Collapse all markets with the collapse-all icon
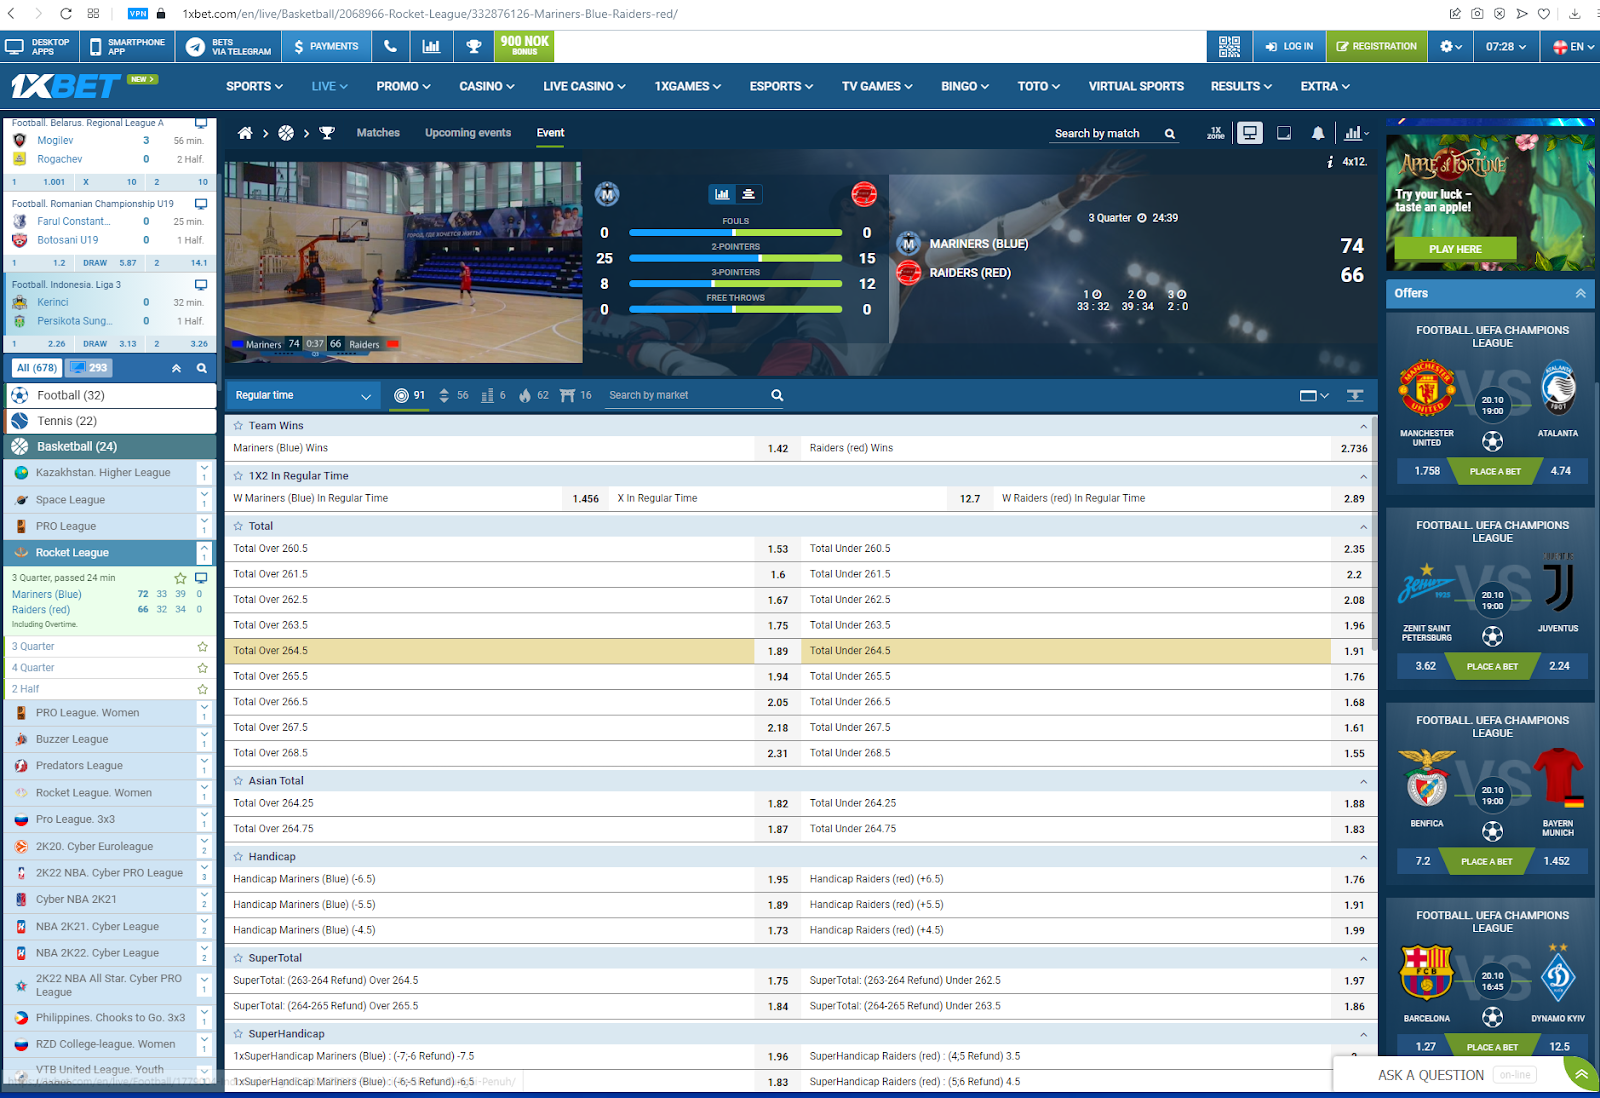The image size is (1600, 1098). point(1355,395)
